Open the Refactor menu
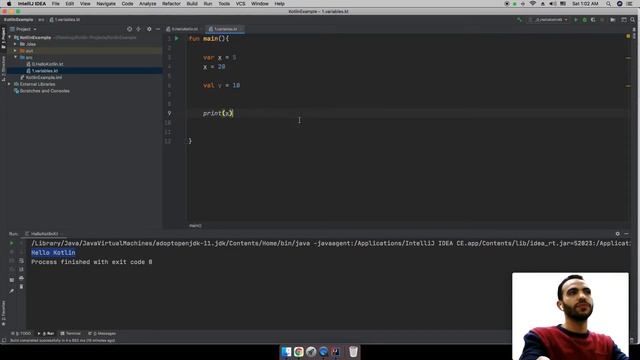This screenshot has width=640, height=360. [171, 4]
